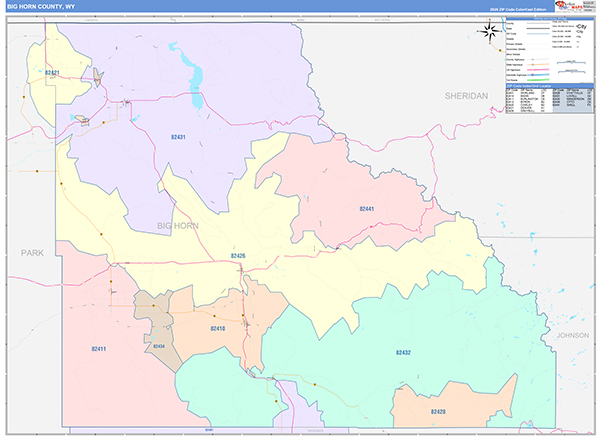The height and width of the screenshot is (436, 600).
Task: Click the 82426 ZIP code label
Action: (x=238, y=256)
